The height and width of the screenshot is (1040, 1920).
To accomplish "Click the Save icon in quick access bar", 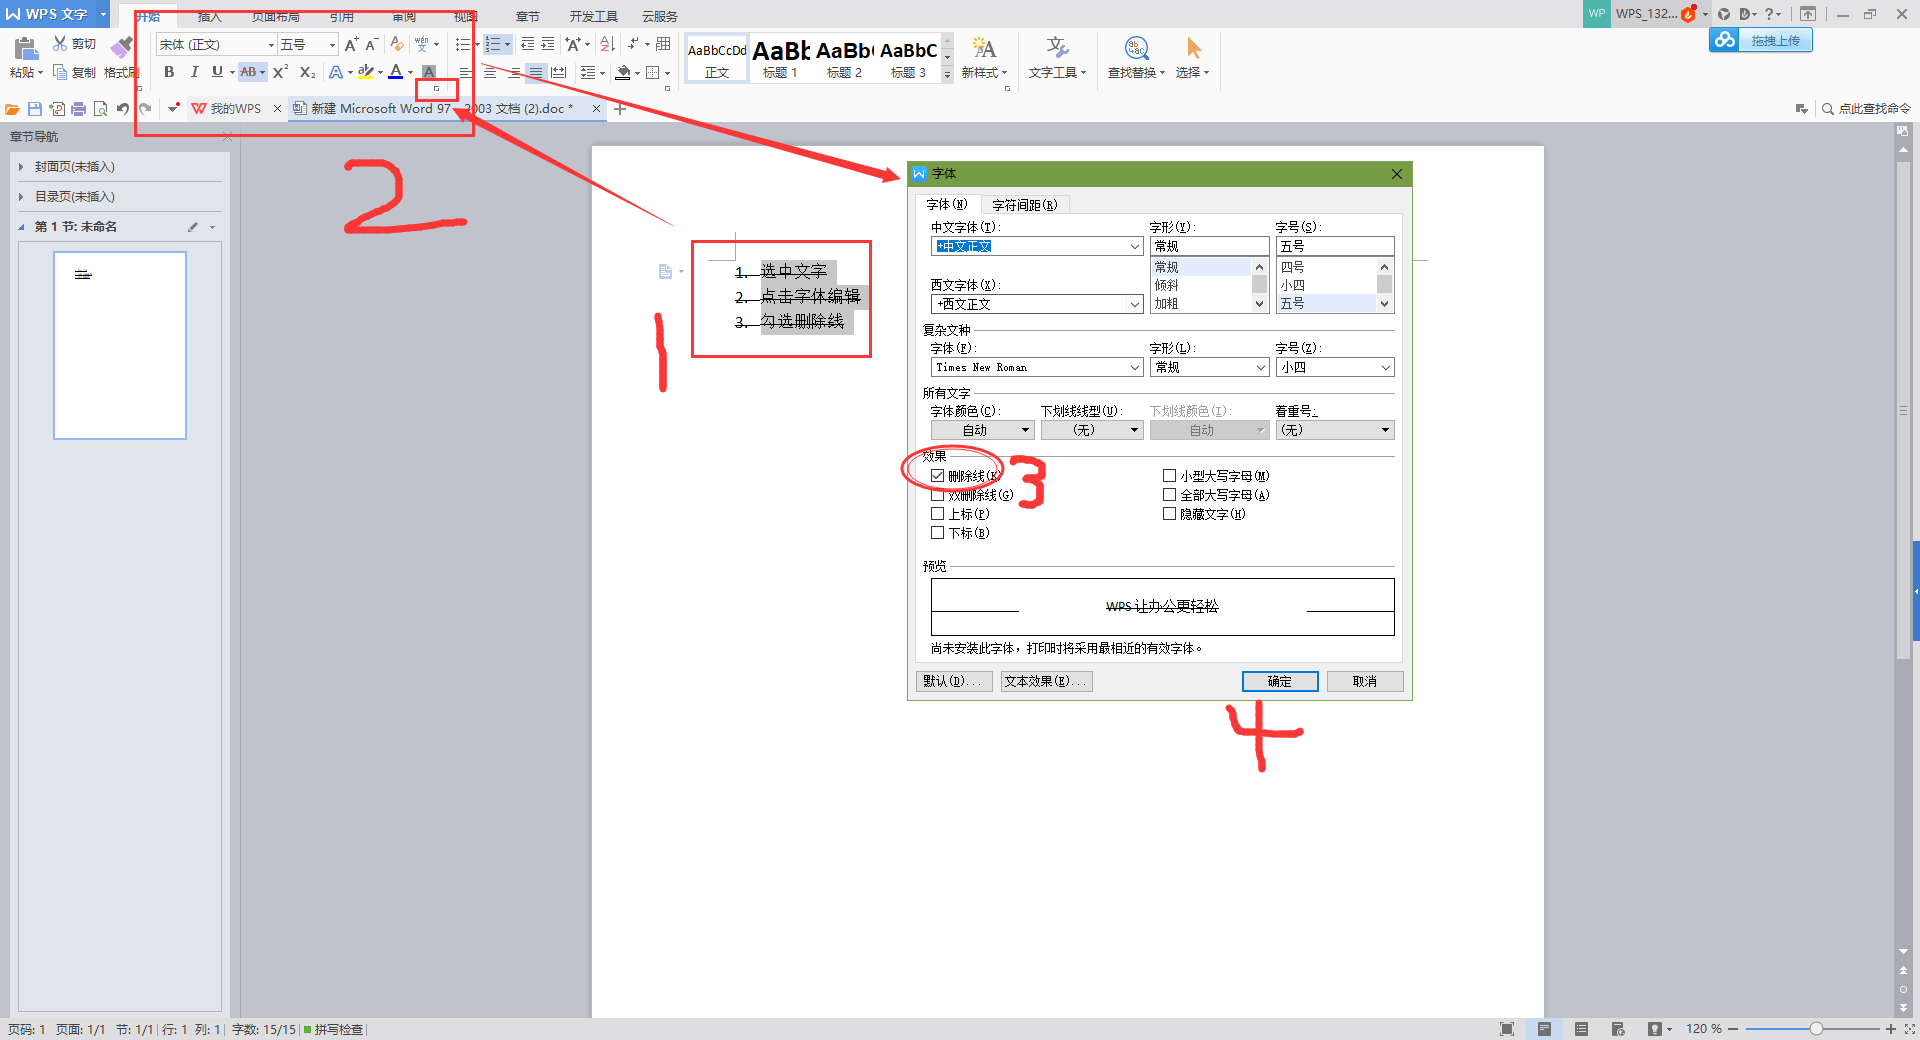I will click(35, 108).
